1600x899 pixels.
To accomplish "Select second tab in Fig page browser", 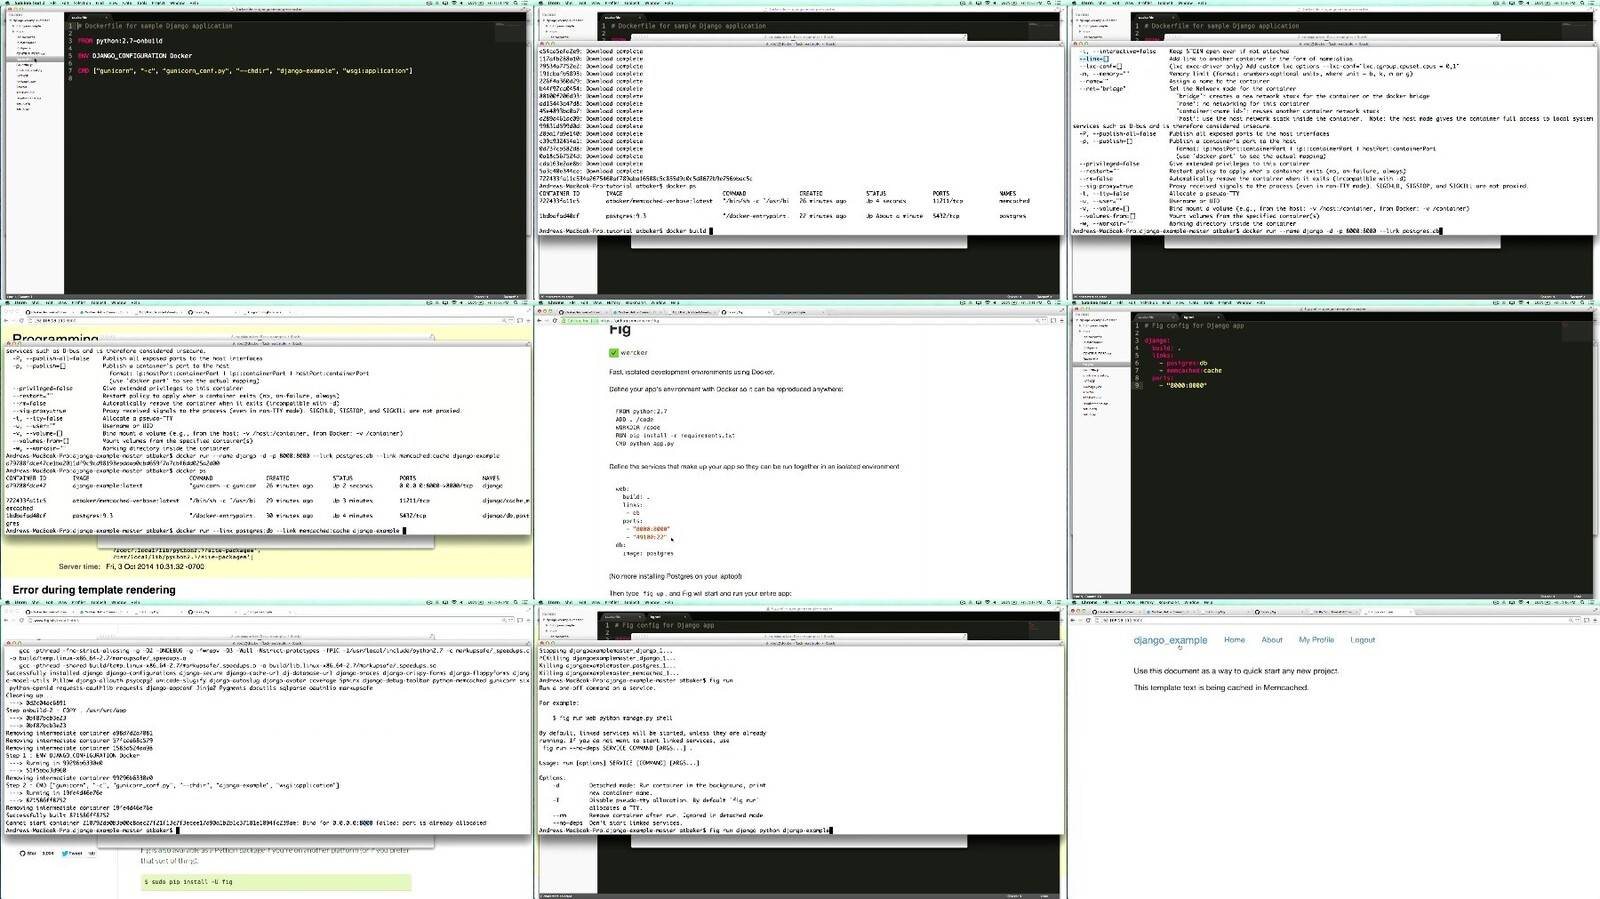I will [637, 312].
